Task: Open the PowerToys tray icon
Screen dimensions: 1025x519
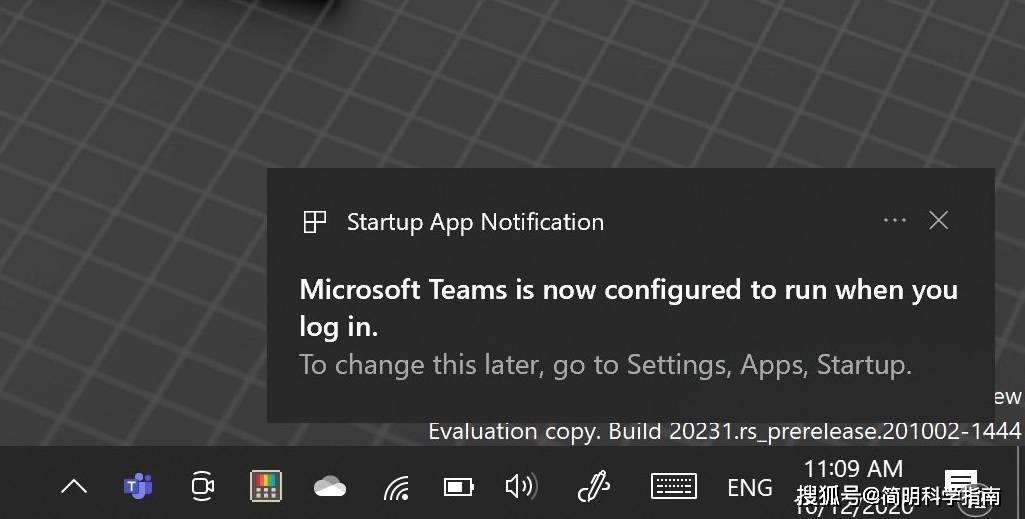Action: pyautogui.click(x=266, y=486)
